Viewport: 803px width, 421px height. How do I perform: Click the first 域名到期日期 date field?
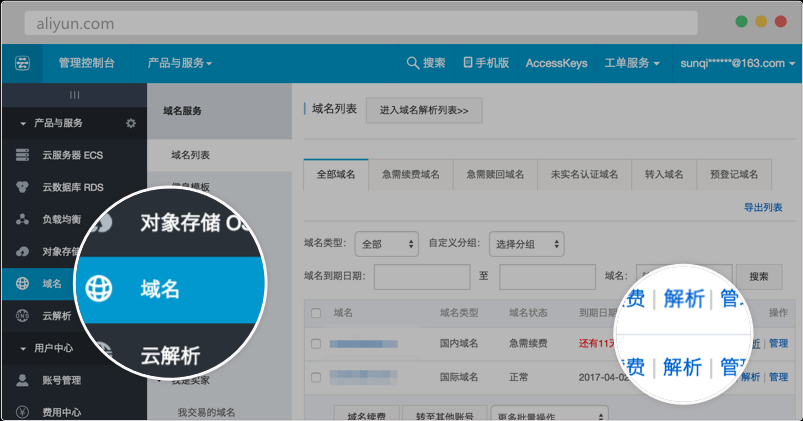(x=421, y=276)
